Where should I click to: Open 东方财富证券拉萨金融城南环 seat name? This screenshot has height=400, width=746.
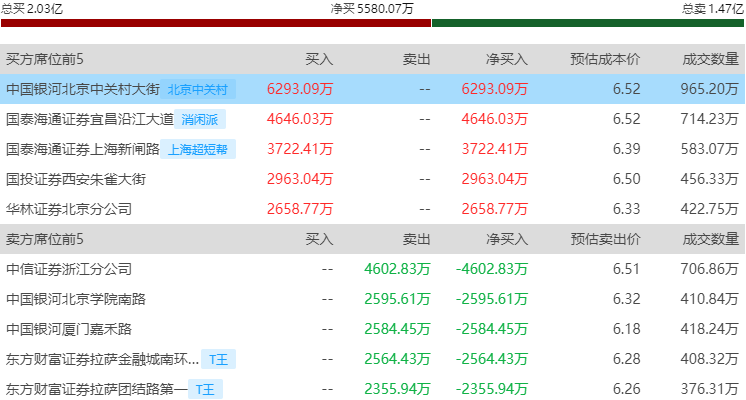[x=102, y=359]
